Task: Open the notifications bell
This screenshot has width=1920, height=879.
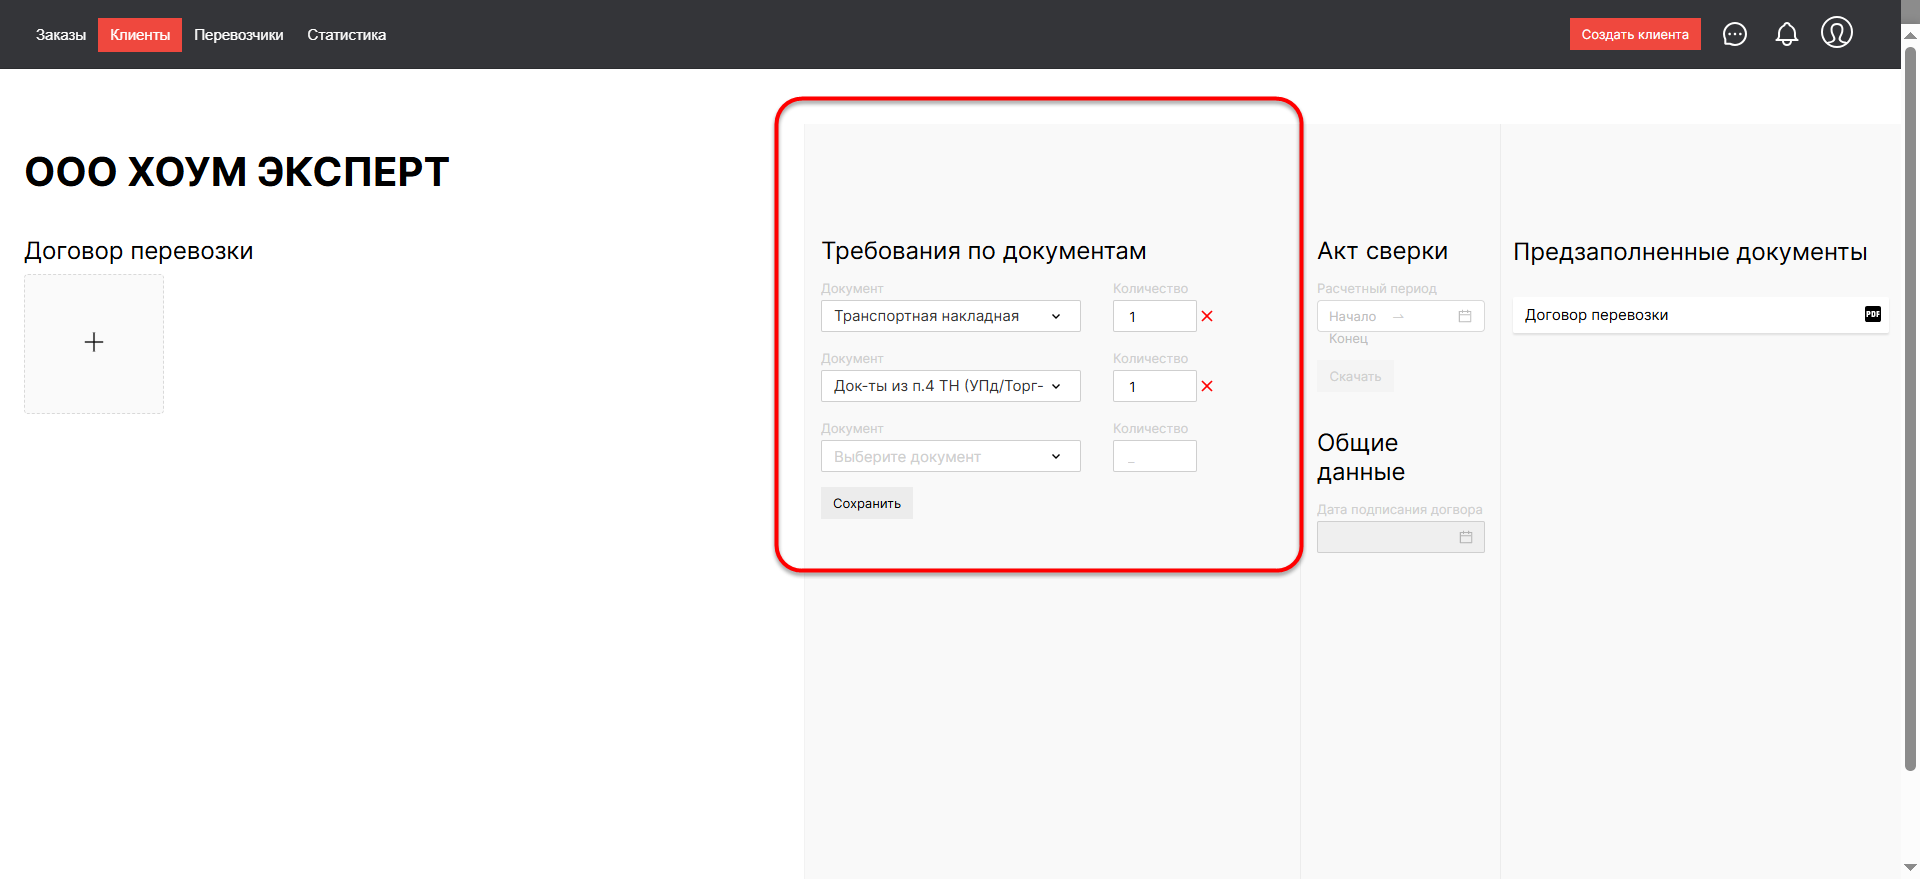Action: (x=1786, y=35)
